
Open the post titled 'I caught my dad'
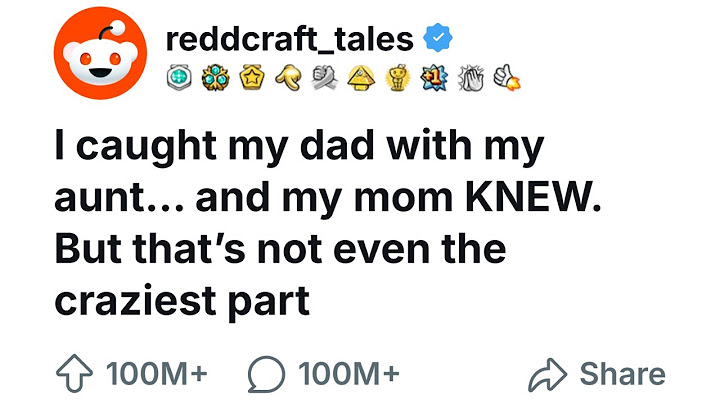click(x=327, y=223)
